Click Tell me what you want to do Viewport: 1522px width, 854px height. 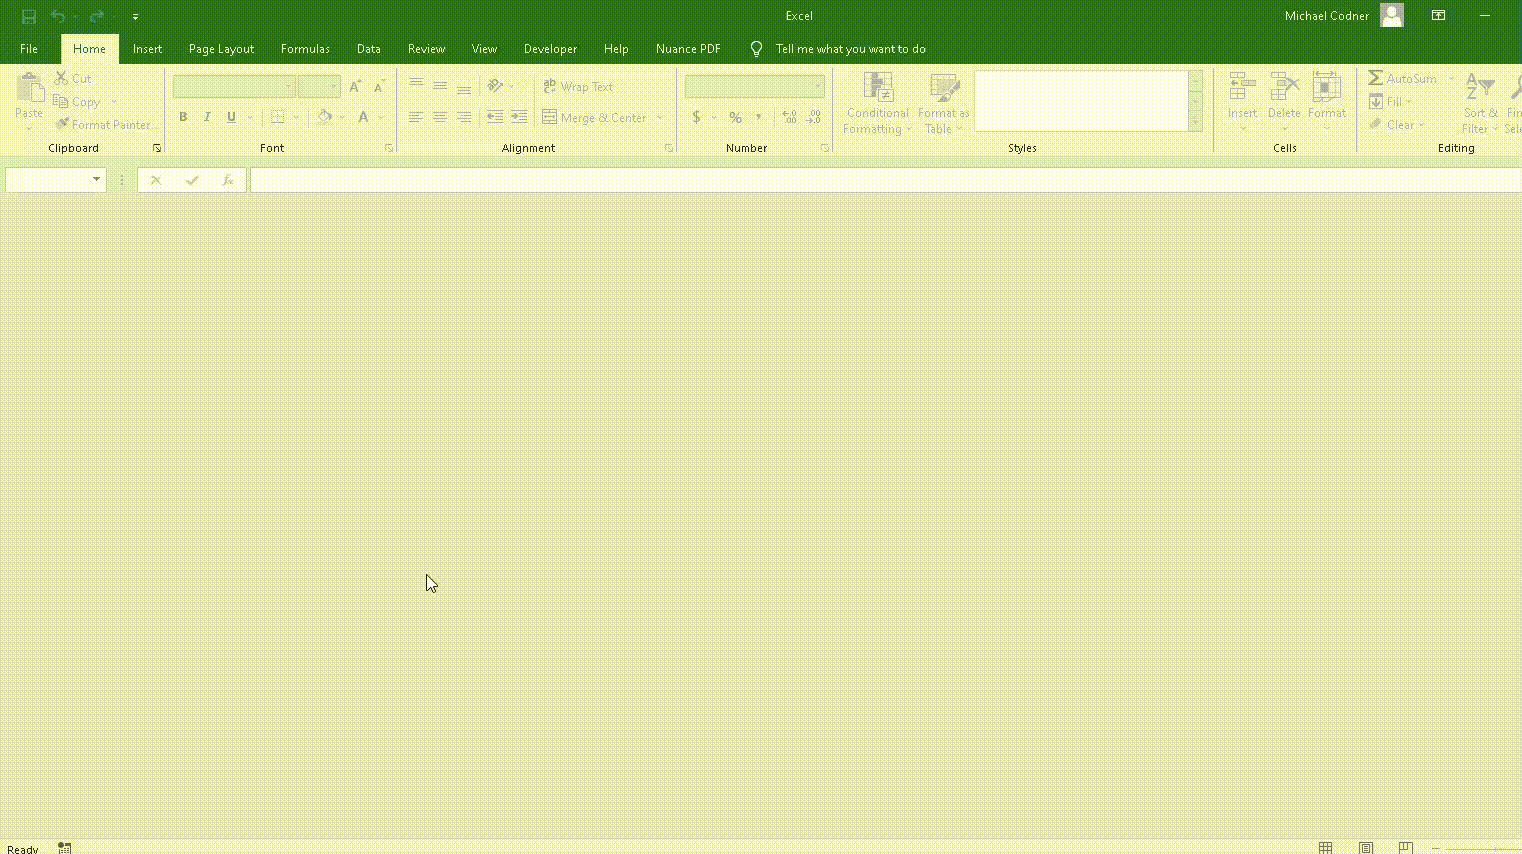coord(850,49)
